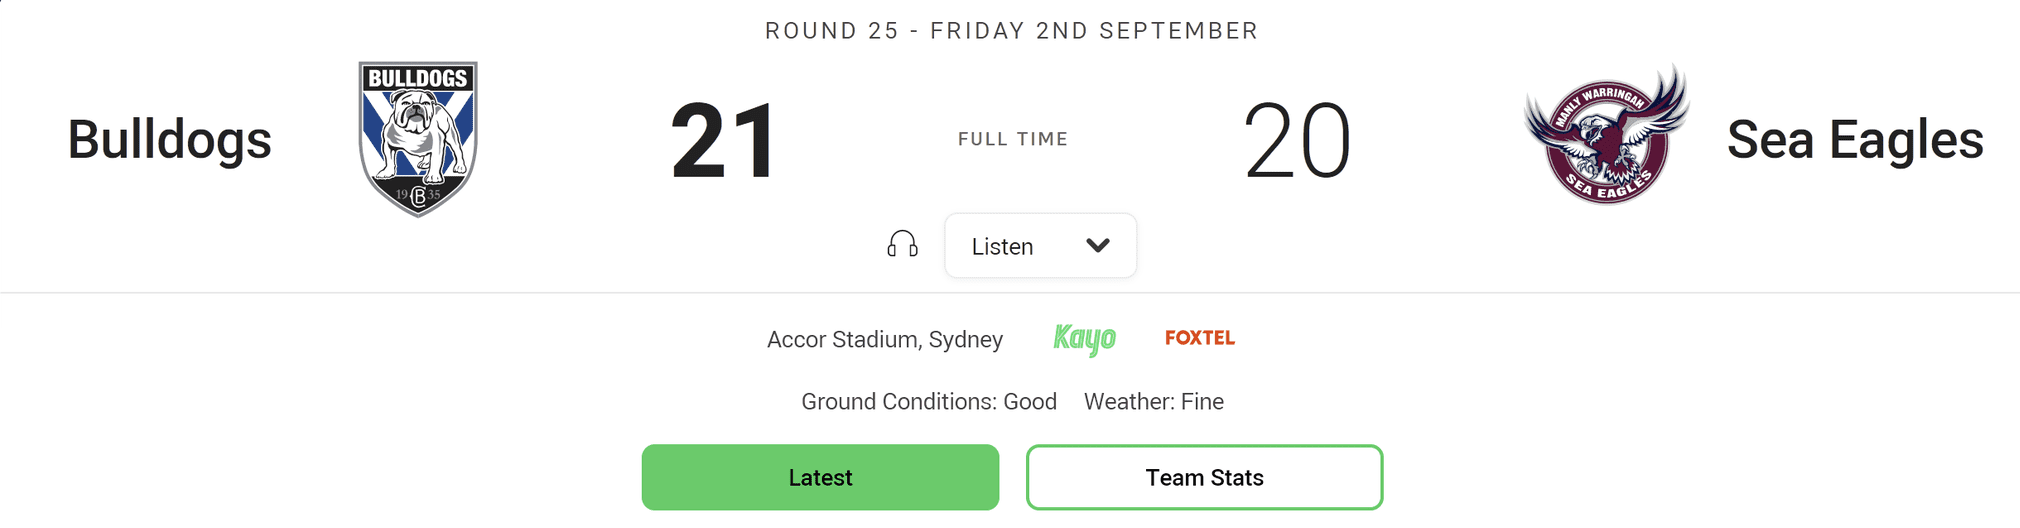
Task: Open the Listen dropdown menu
Action: pos(1040,246)
